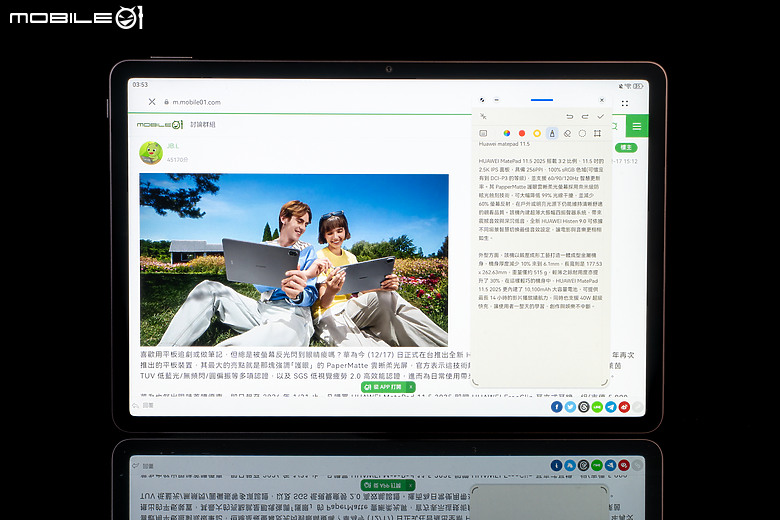Share to Facebook
Viewport: 780px width, 520px height.
pos(557,407)
